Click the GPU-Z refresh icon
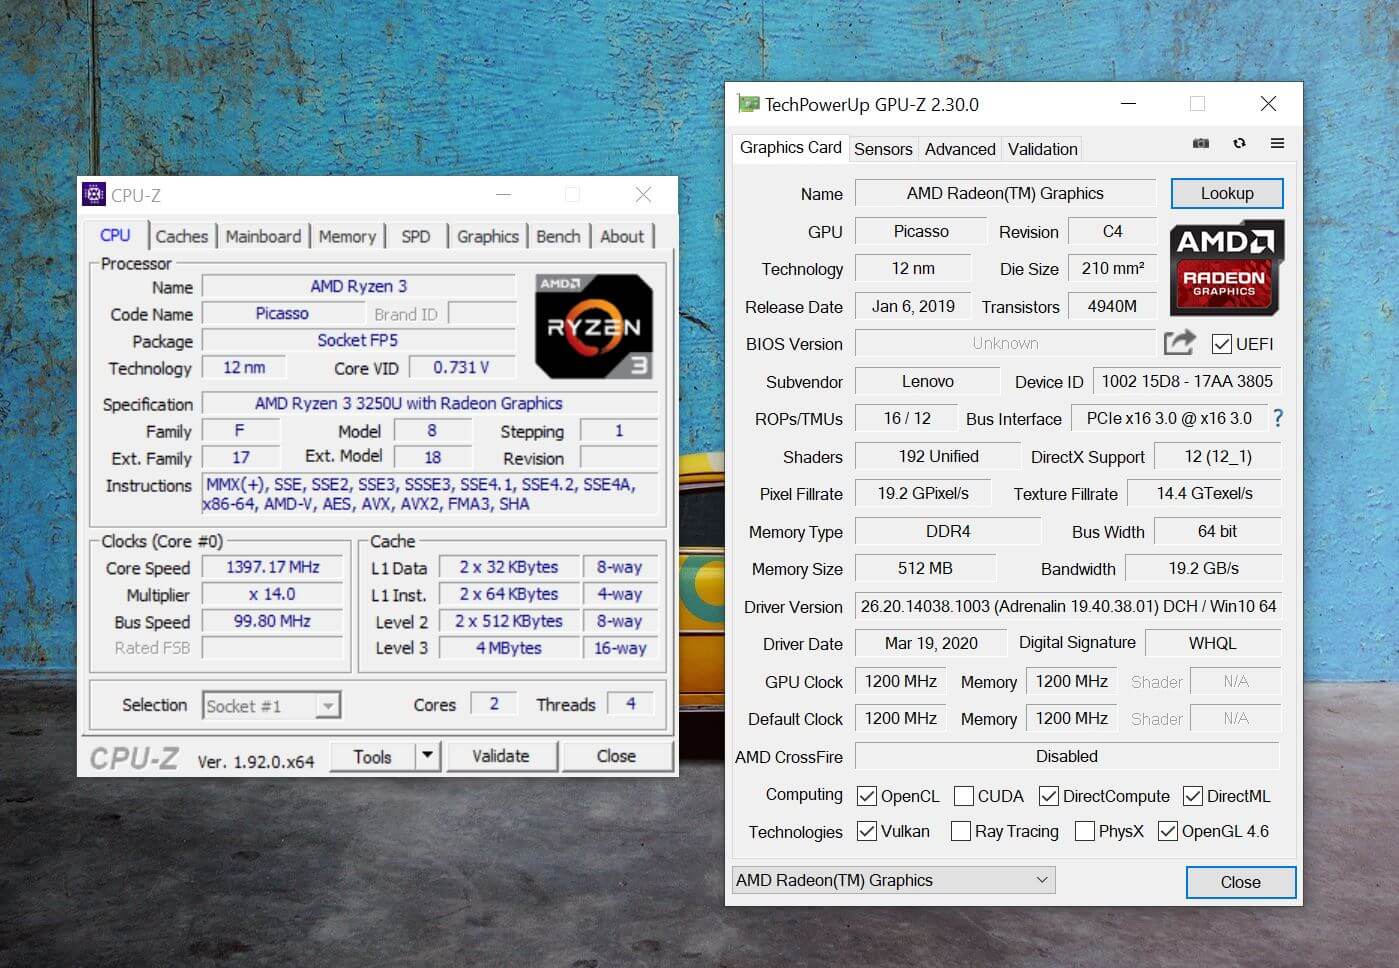Image resolution: width=1399 pixels, height=968 pixels. [x=1239, y=143]
